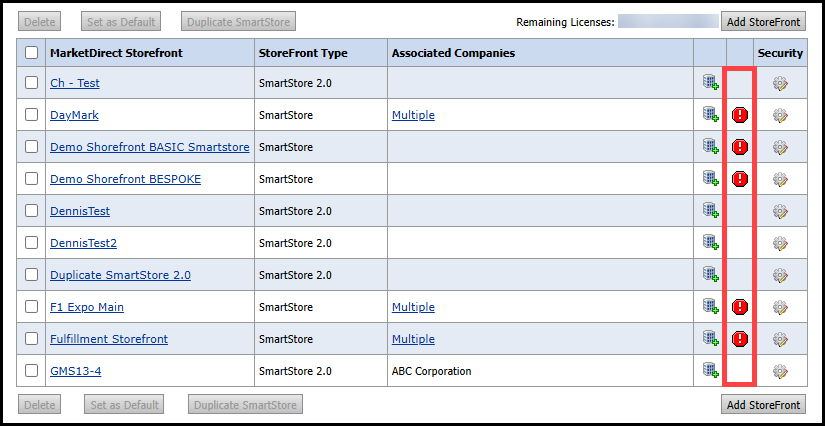
Task: Open security settings for Ch - Test
Action: tap(780, 84)
